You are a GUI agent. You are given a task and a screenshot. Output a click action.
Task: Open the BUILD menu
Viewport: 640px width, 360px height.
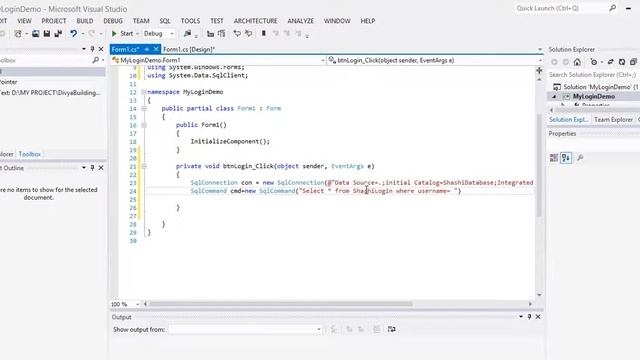(85, 21)
